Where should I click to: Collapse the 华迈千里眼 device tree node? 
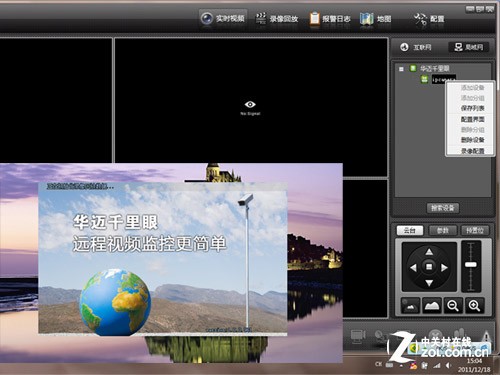[401, 69]
